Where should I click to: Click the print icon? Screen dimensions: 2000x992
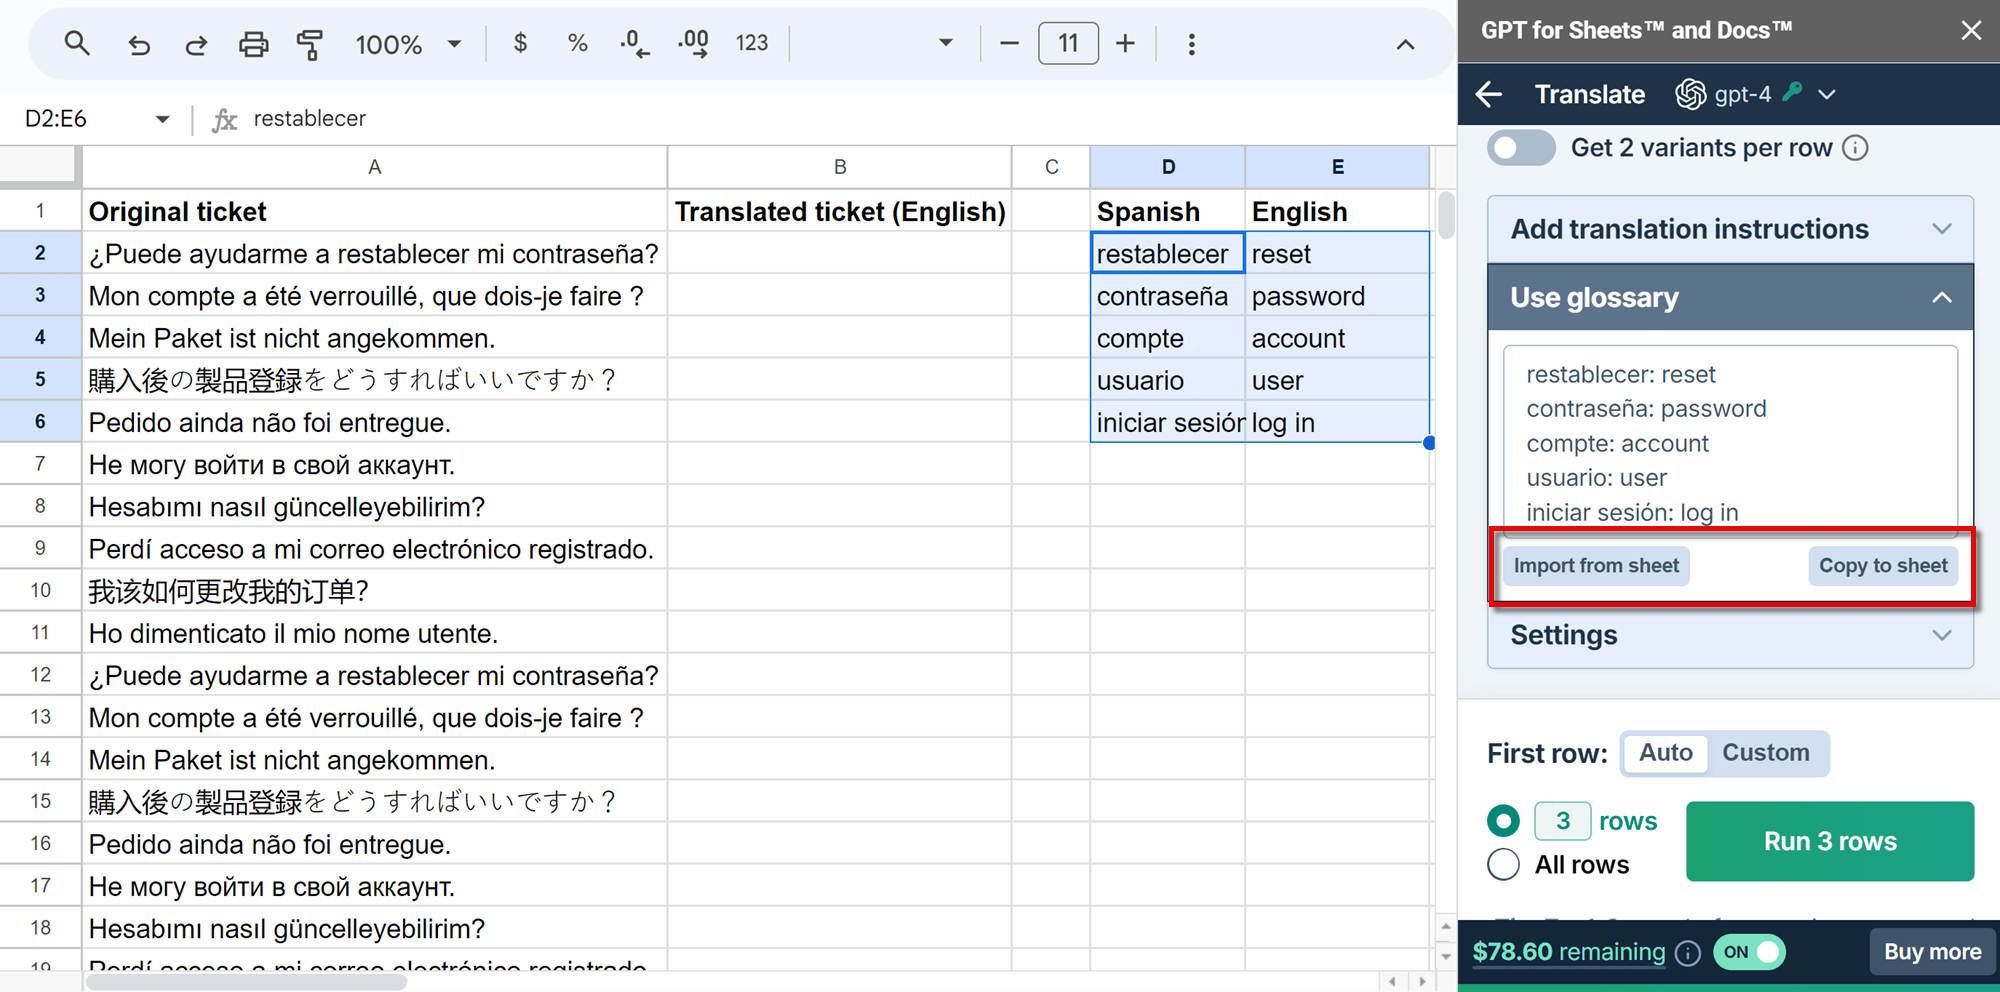pos(253,44)
